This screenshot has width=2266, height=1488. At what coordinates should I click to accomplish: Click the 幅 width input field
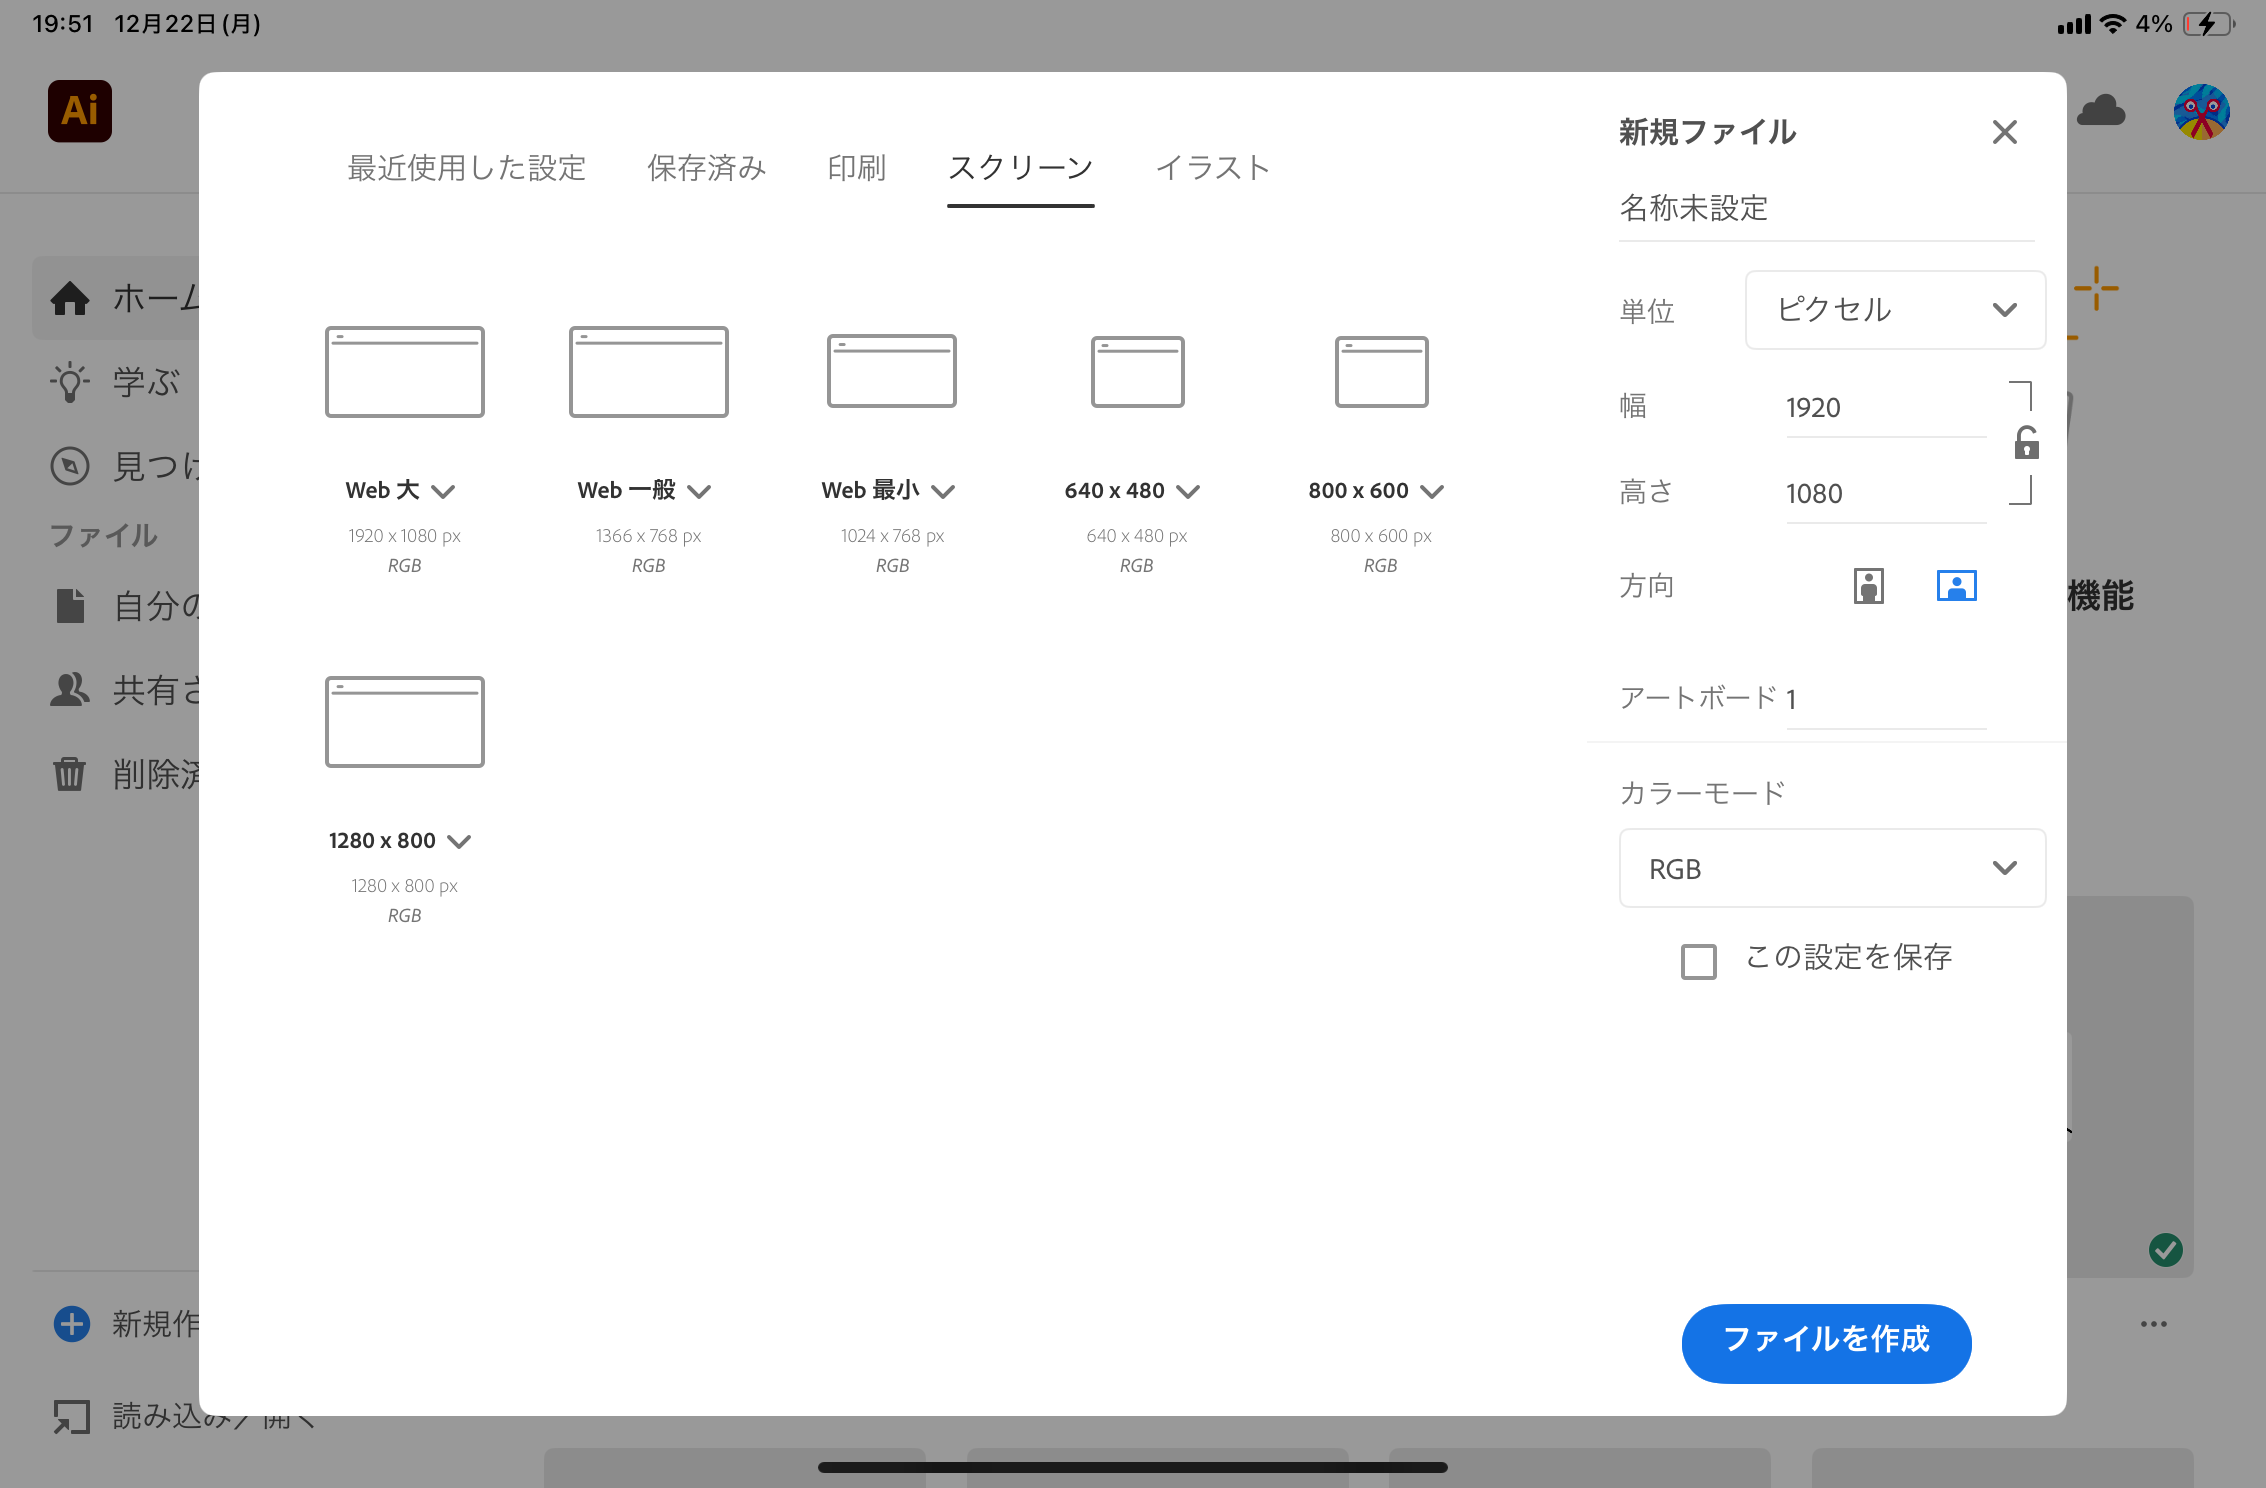coord(1884,408)
